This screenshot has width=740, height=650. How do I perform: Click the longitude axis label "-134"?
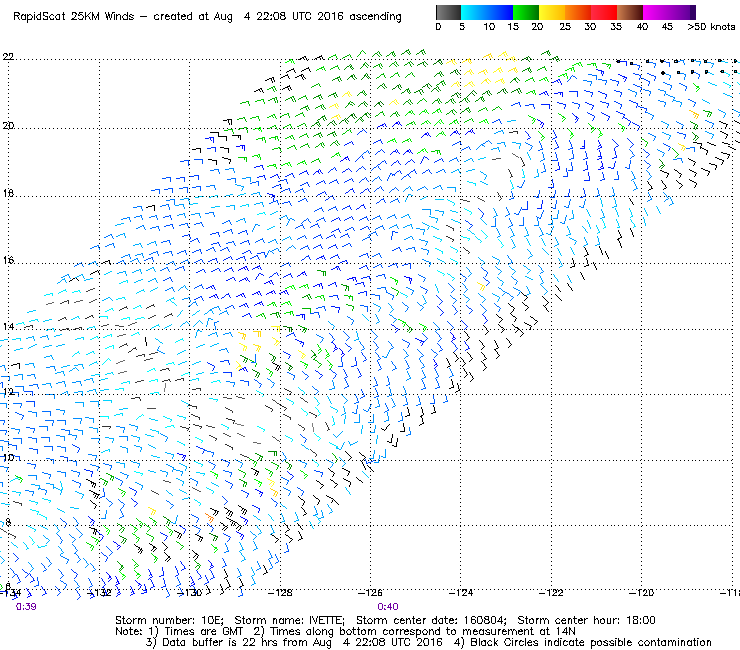point(10,593)
